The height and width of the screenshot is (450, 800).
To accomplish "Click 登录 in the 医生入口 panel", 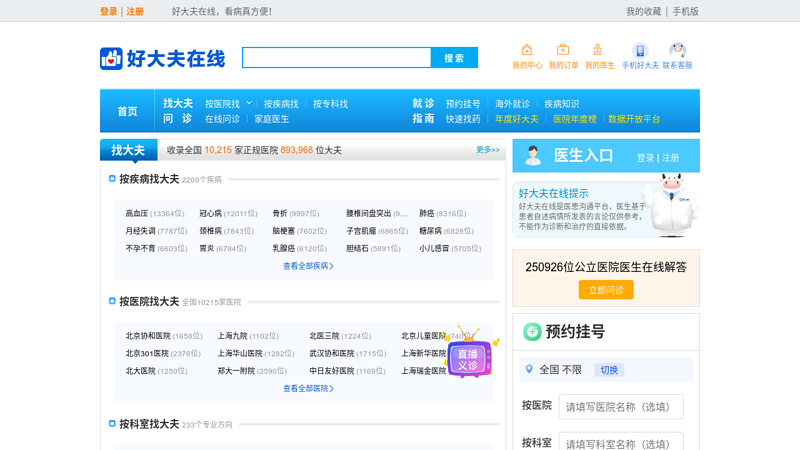I will [x=645, y=158].
